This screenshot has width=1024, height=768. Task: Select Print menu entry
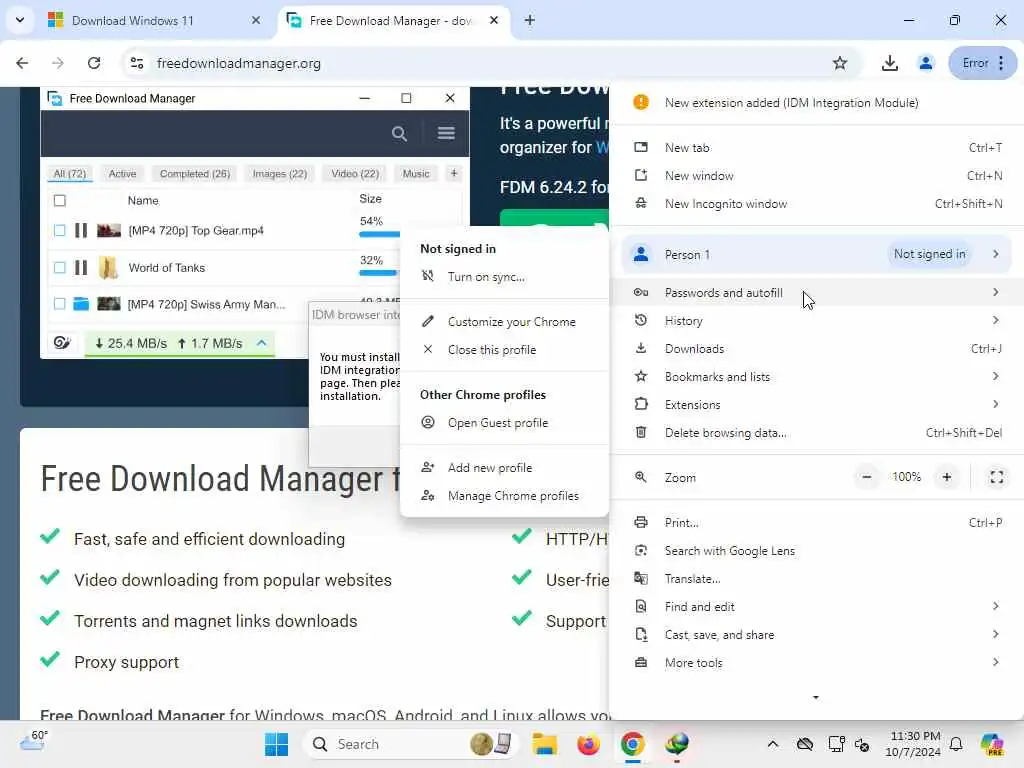pos(817,522)
